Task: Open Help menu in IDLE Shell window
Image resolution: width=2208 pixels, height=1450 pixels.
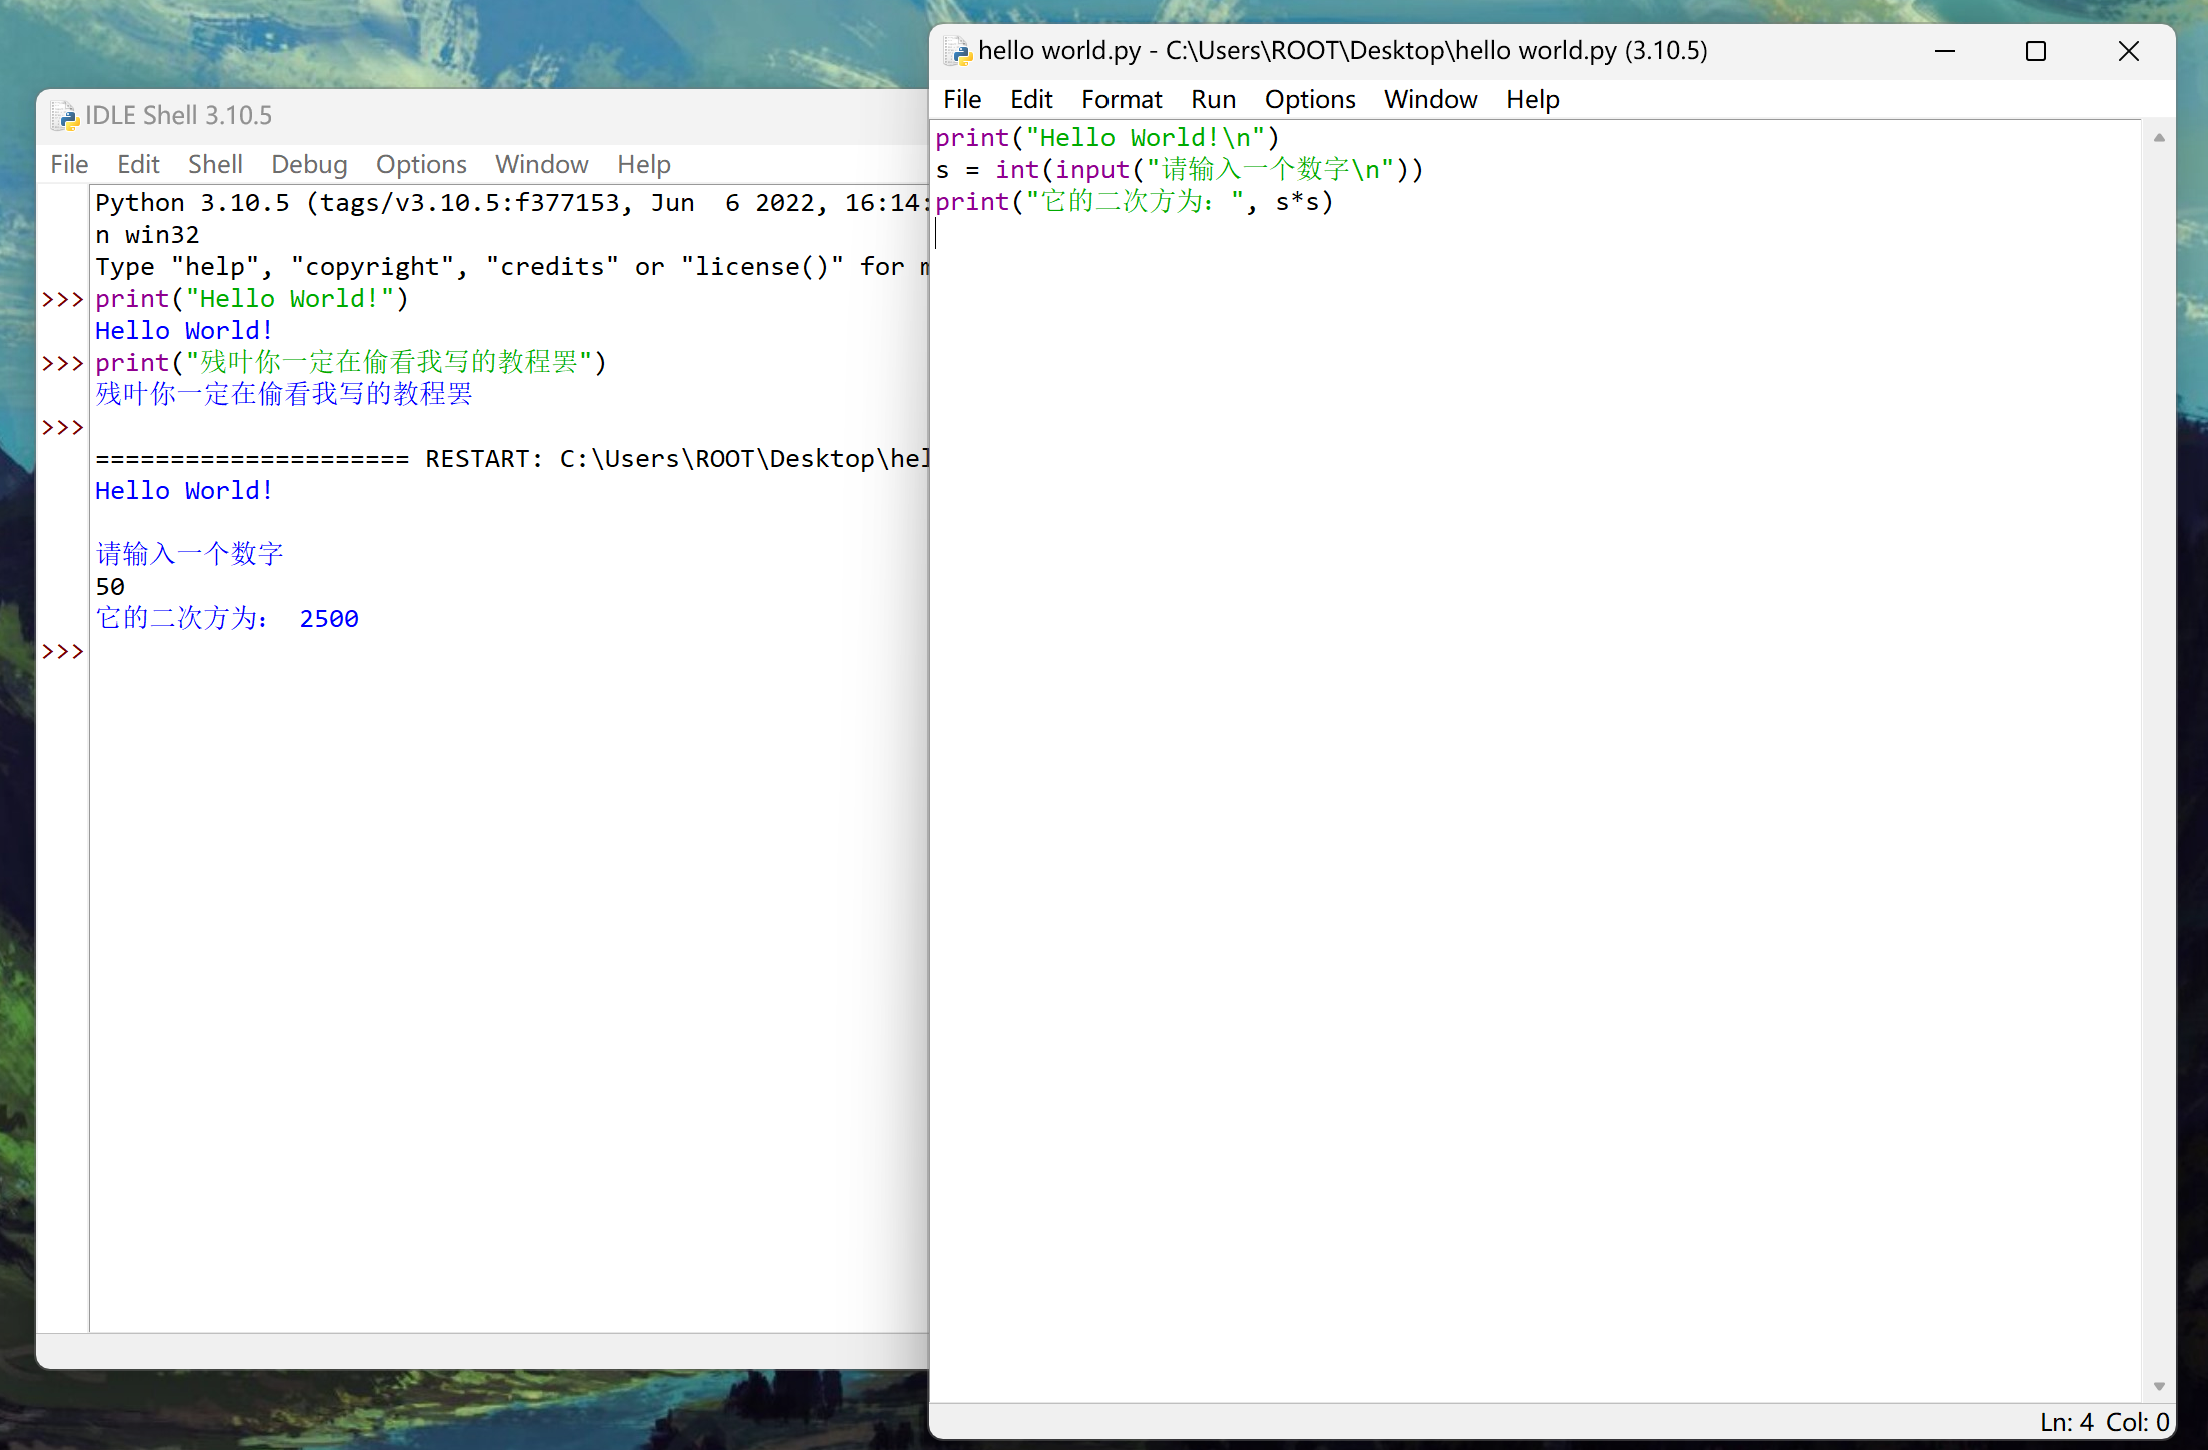Action: (643, 164)
